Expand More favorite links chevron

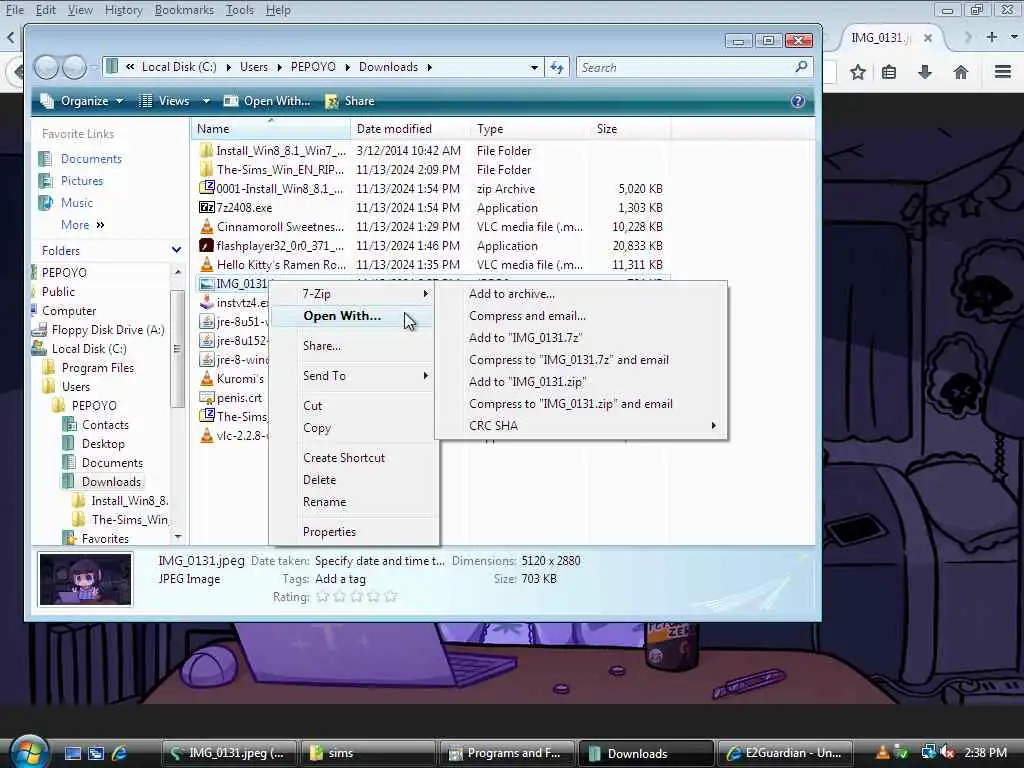coord(100,225)
